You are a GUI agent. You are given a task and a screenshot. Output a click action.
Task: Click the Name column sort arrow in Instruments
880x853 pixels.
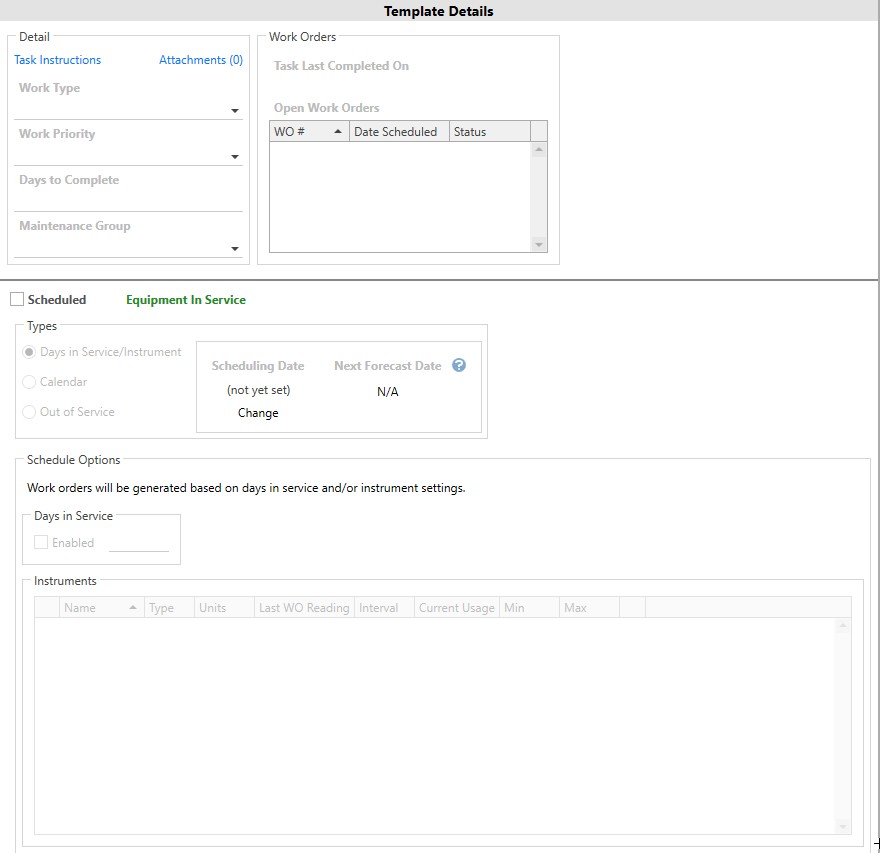[133, 607]
